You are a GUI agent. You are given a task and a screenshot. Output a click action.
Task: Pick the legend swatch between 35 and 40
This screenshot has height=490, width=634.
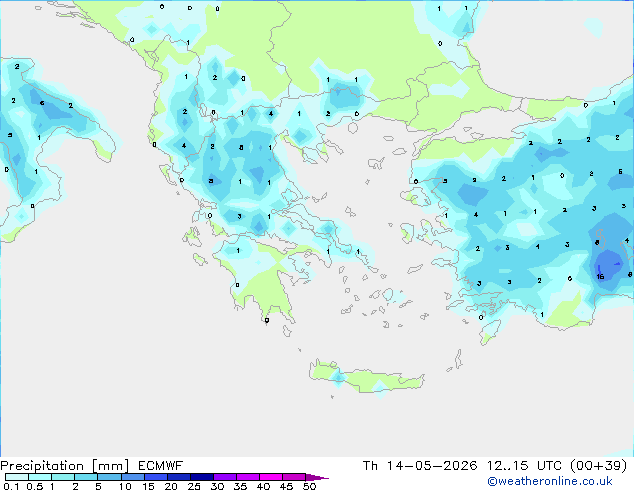tap(248, 477)
